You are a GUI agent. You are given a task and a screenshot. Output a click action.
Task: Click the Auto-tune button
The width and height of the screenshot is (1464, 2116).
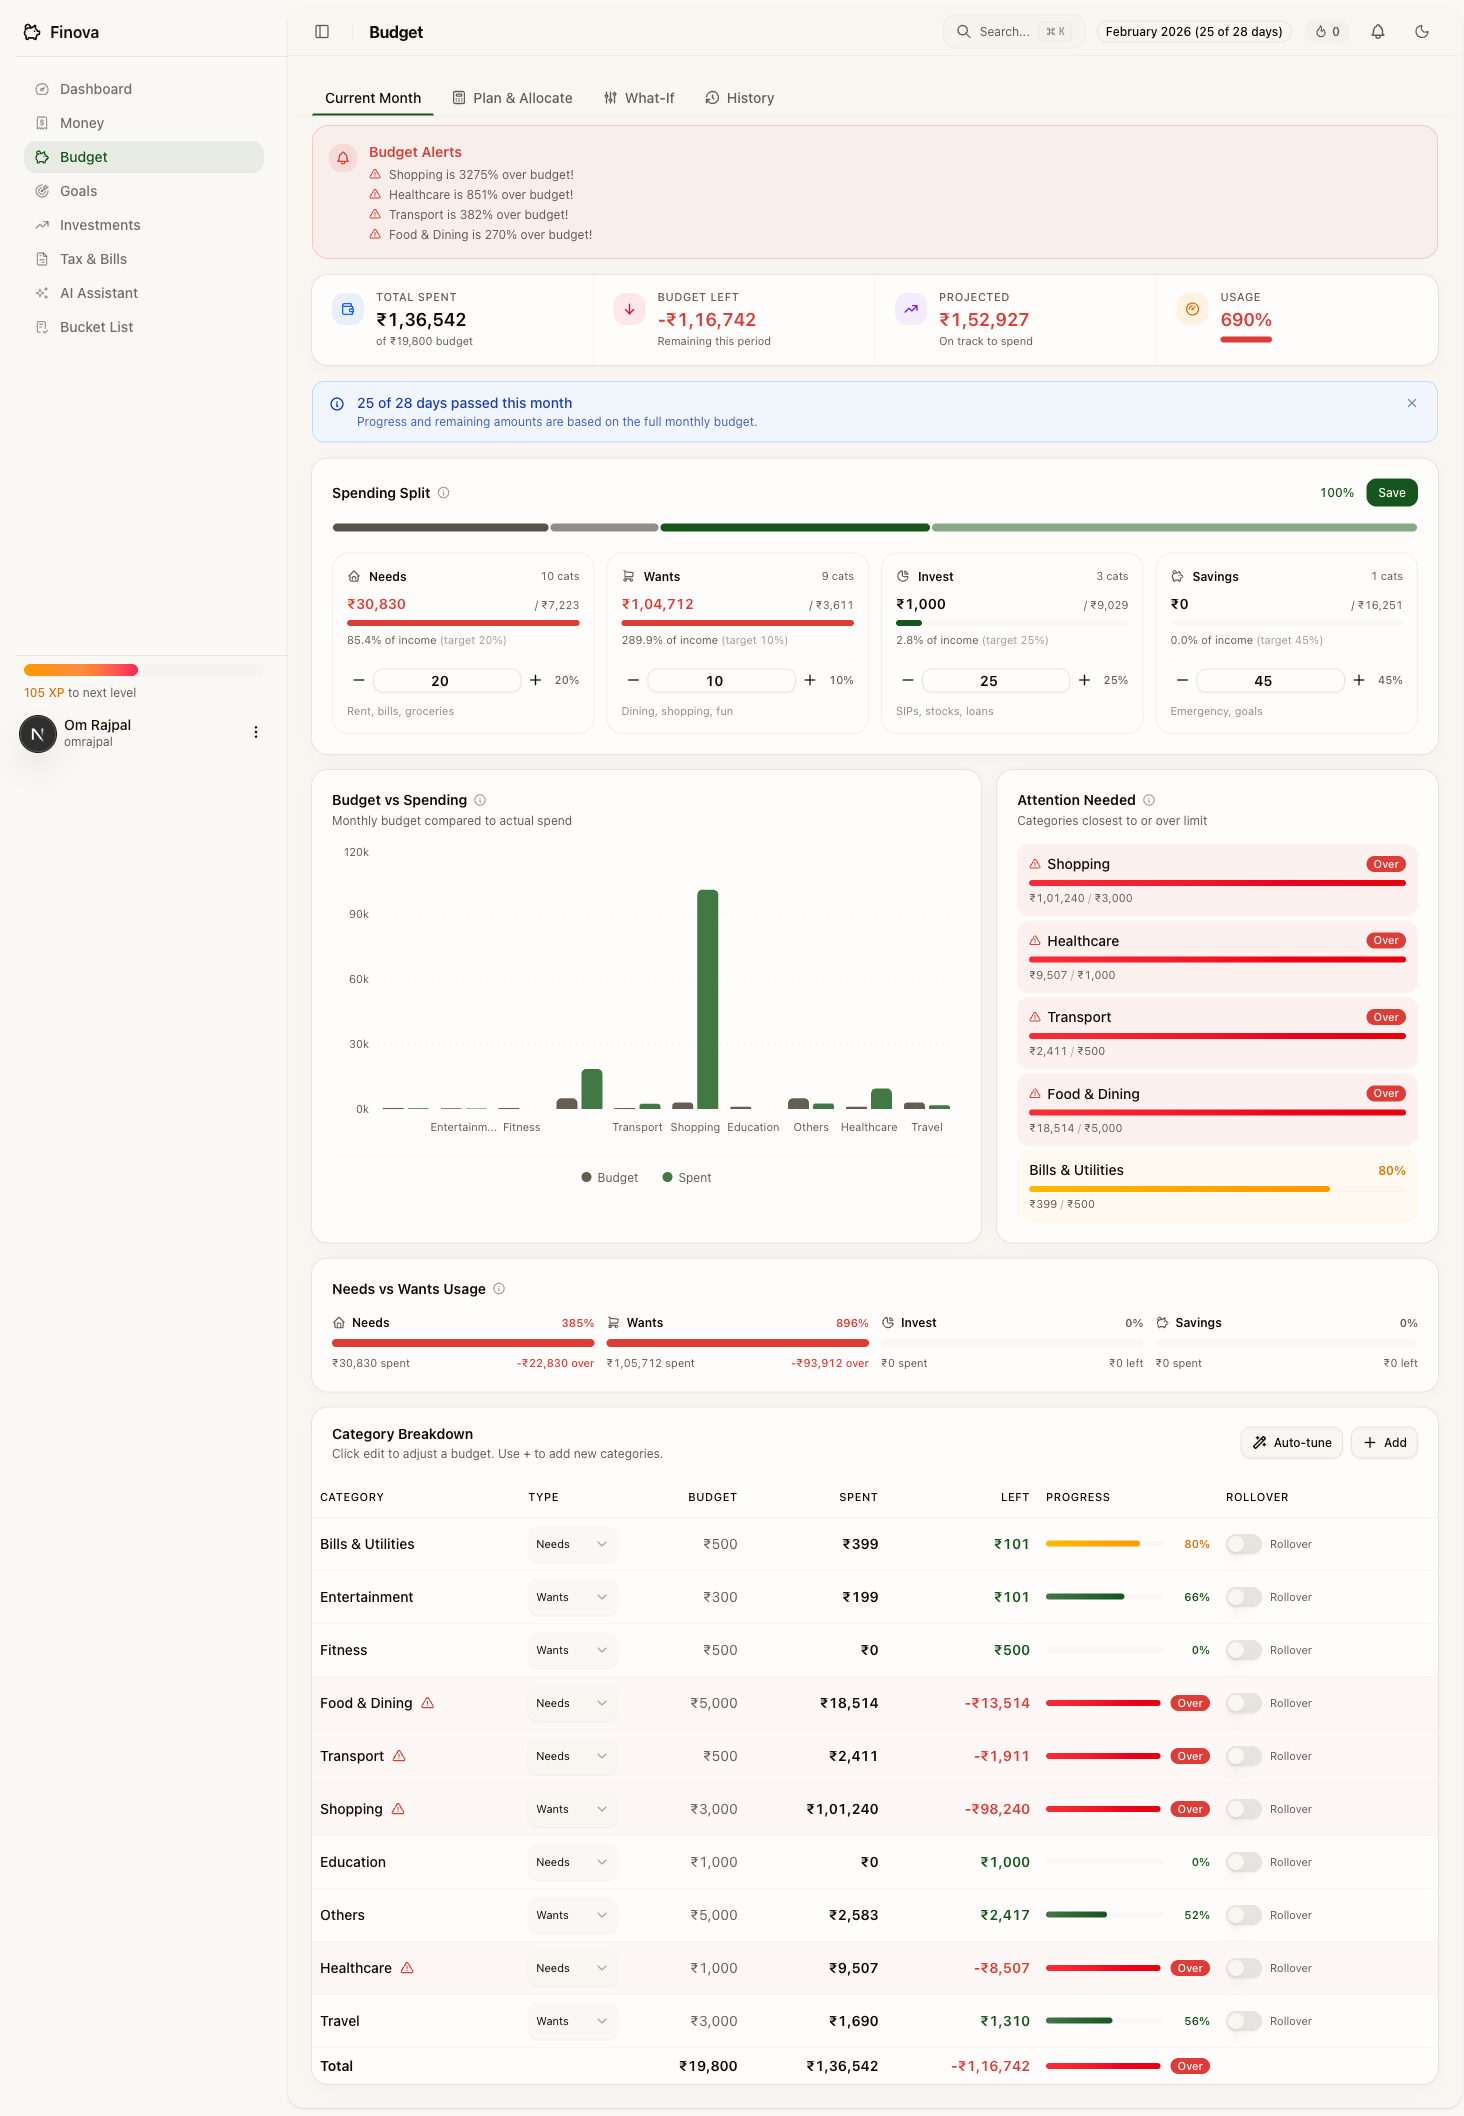click(x=1292, y=1442)
